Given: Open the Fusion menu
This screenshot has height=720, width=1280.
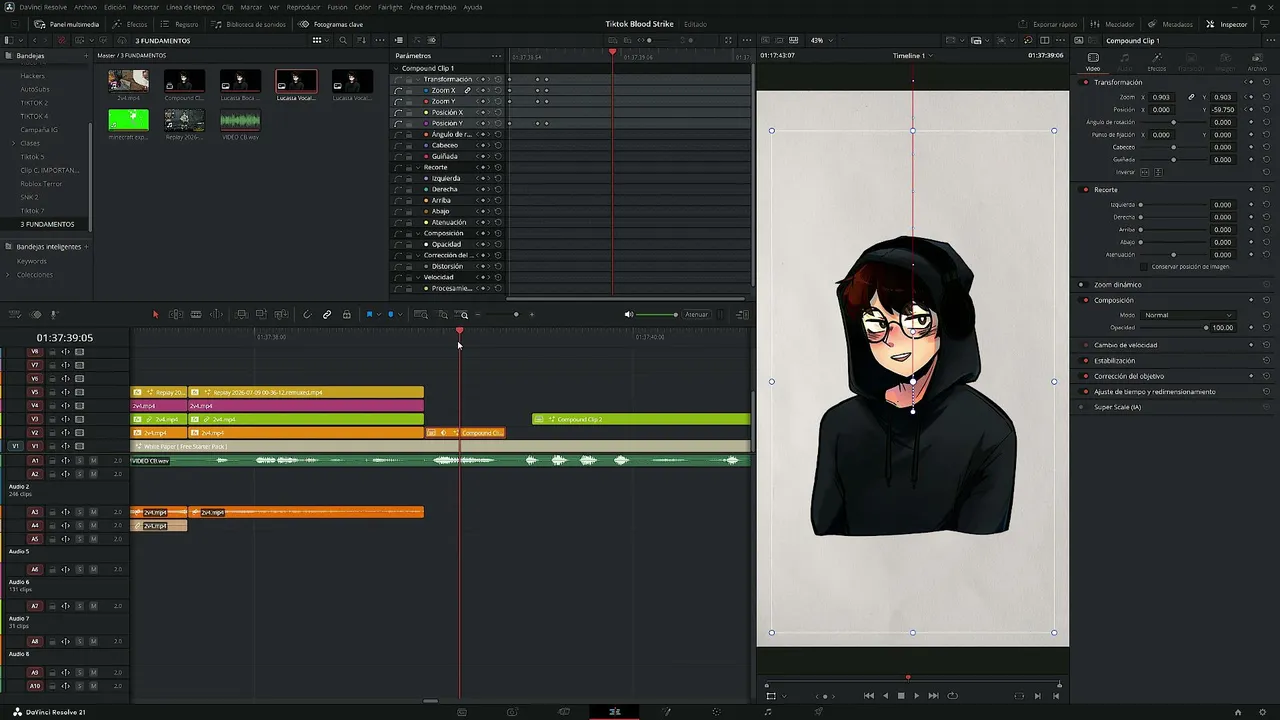Looking at the screenshot, I should coord(337,7).
